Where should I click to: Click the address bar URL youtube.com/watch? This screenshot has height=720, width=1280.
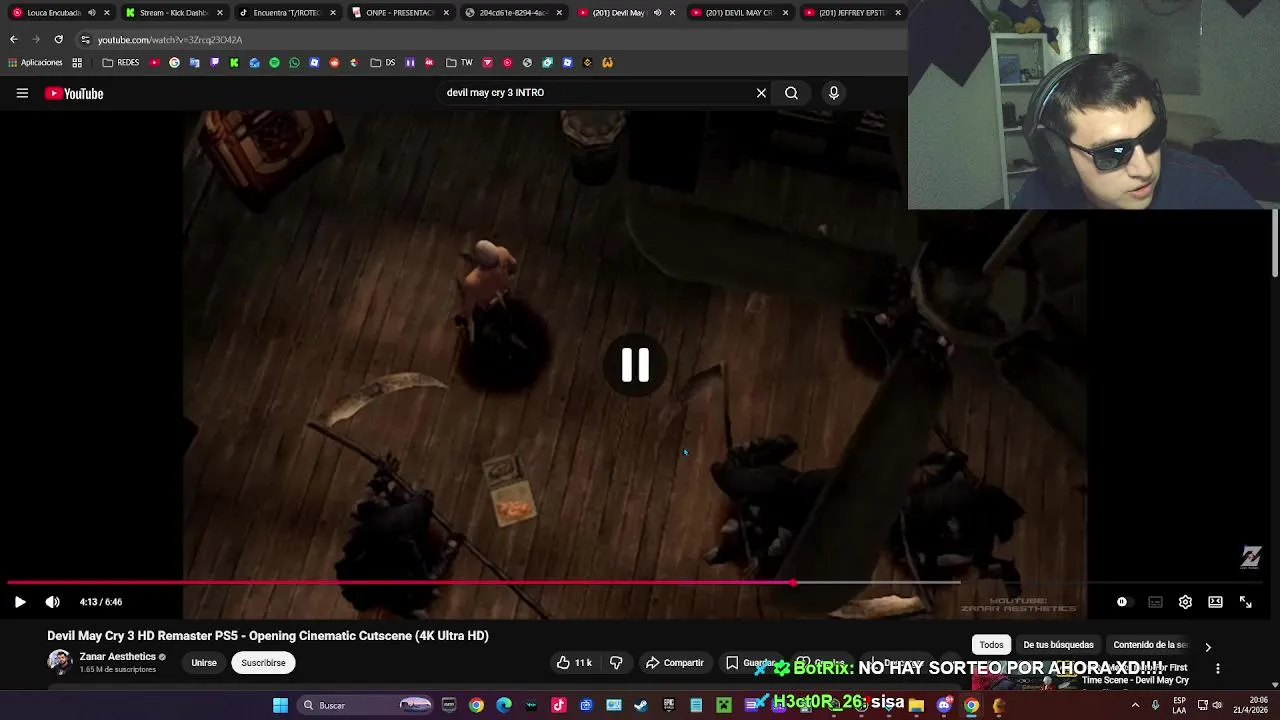tap(170, 40)
